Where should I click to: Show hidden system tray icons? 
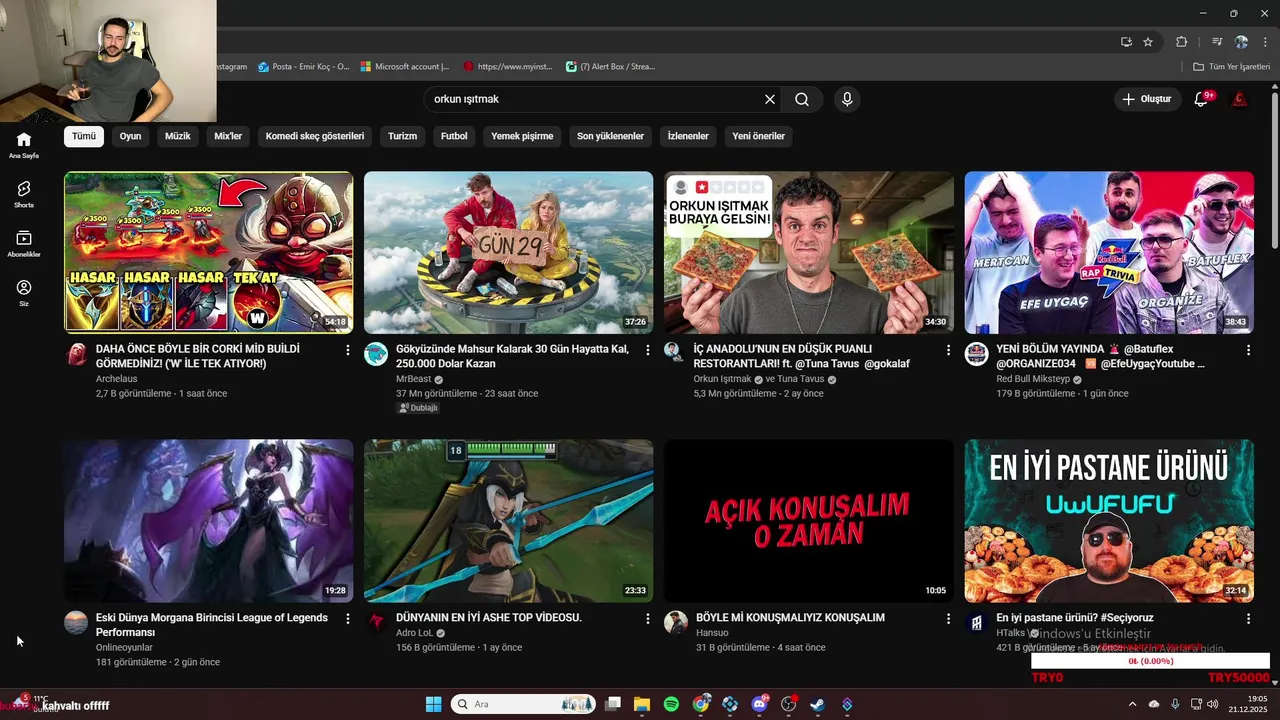[1132, 704]
